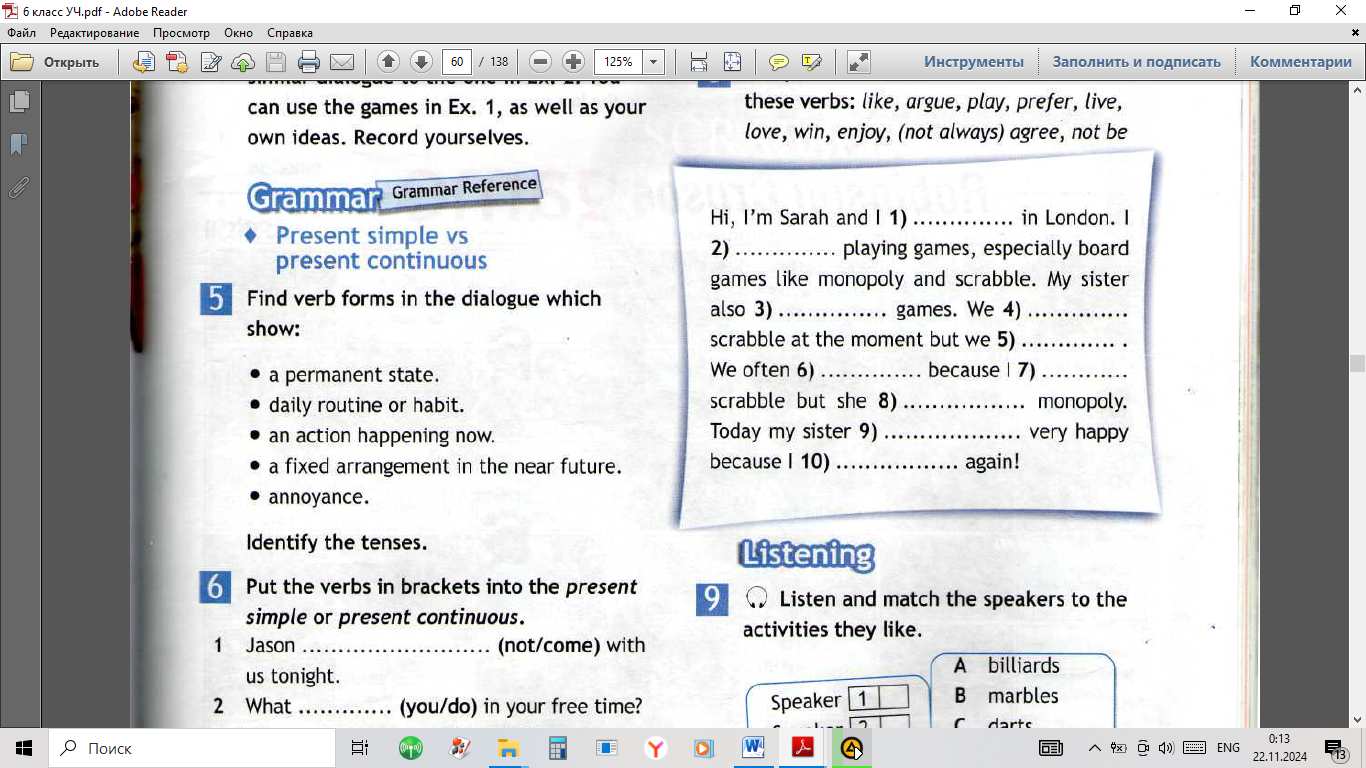Select the highlight text tool
The image size is (1366, 768).
811,62
